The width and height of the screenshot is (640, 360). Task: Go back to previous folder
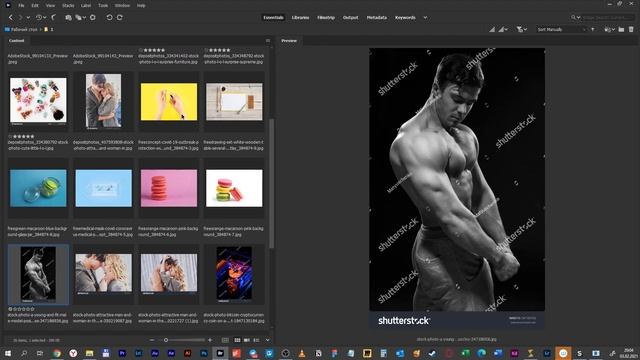[11, 18]
